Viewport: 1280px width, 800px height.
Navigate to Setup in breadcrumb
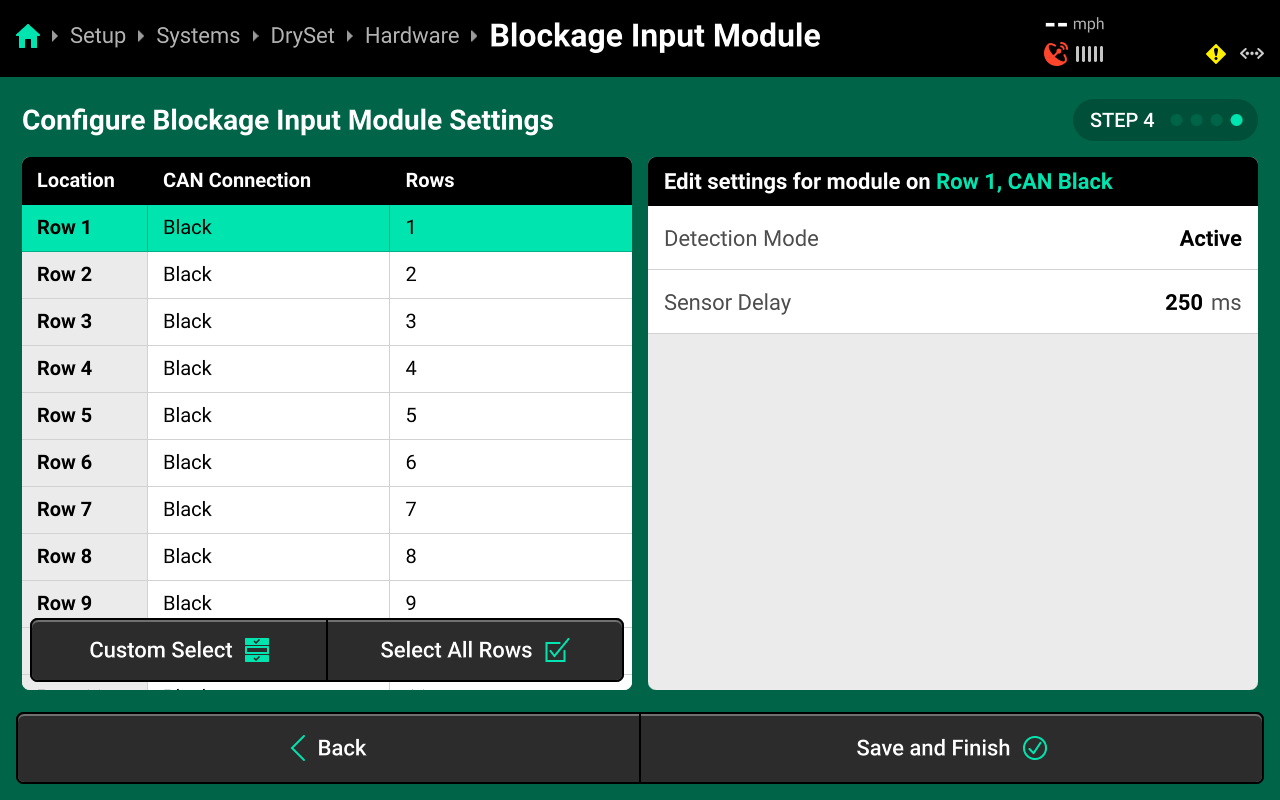click(98, 36)
